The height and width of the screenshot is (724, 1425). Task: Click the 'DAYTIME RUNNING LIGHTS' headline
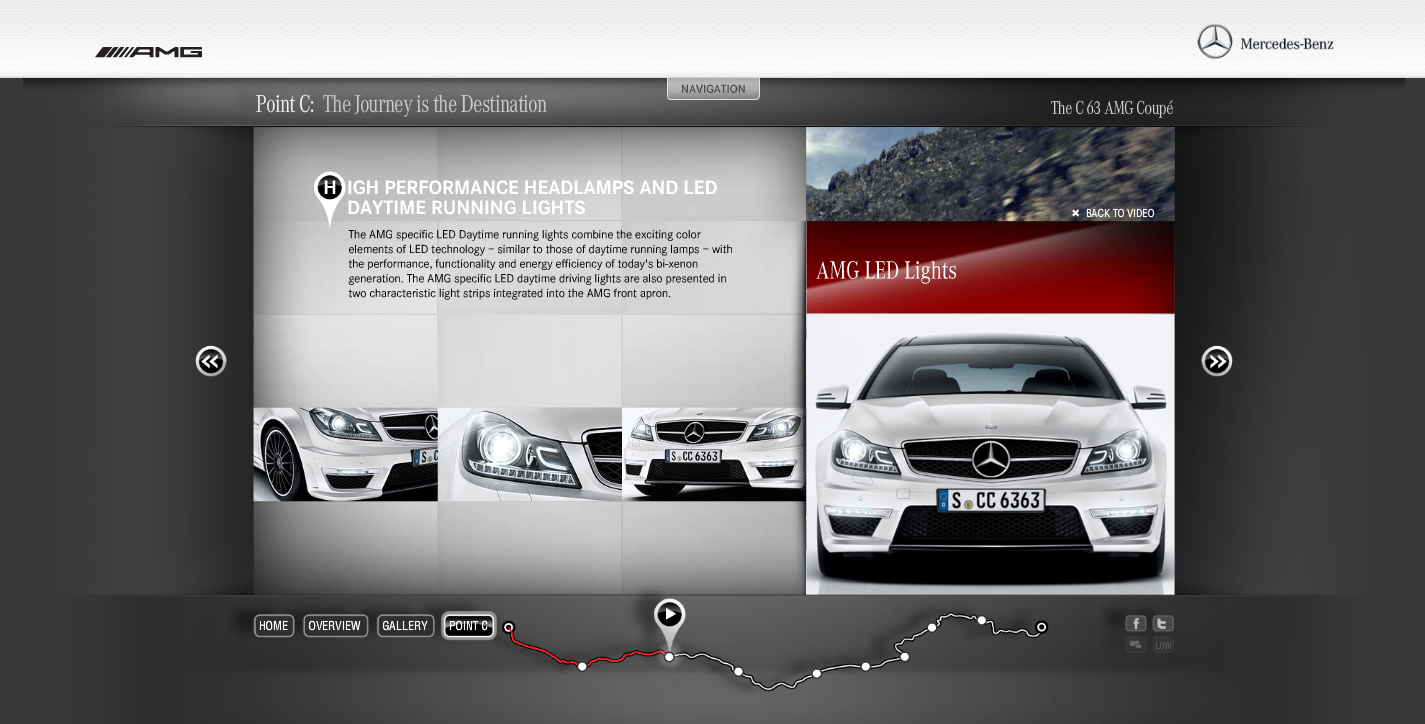(x=466, y=208)
